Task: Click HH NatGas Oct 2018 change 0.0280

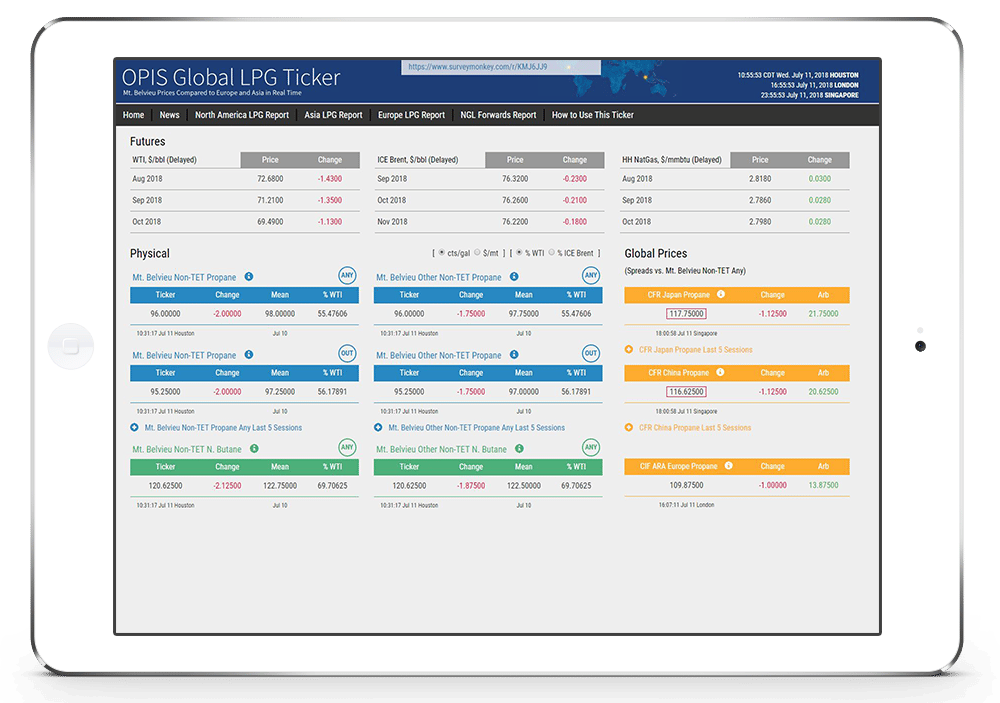Action: tap(820, 221)
